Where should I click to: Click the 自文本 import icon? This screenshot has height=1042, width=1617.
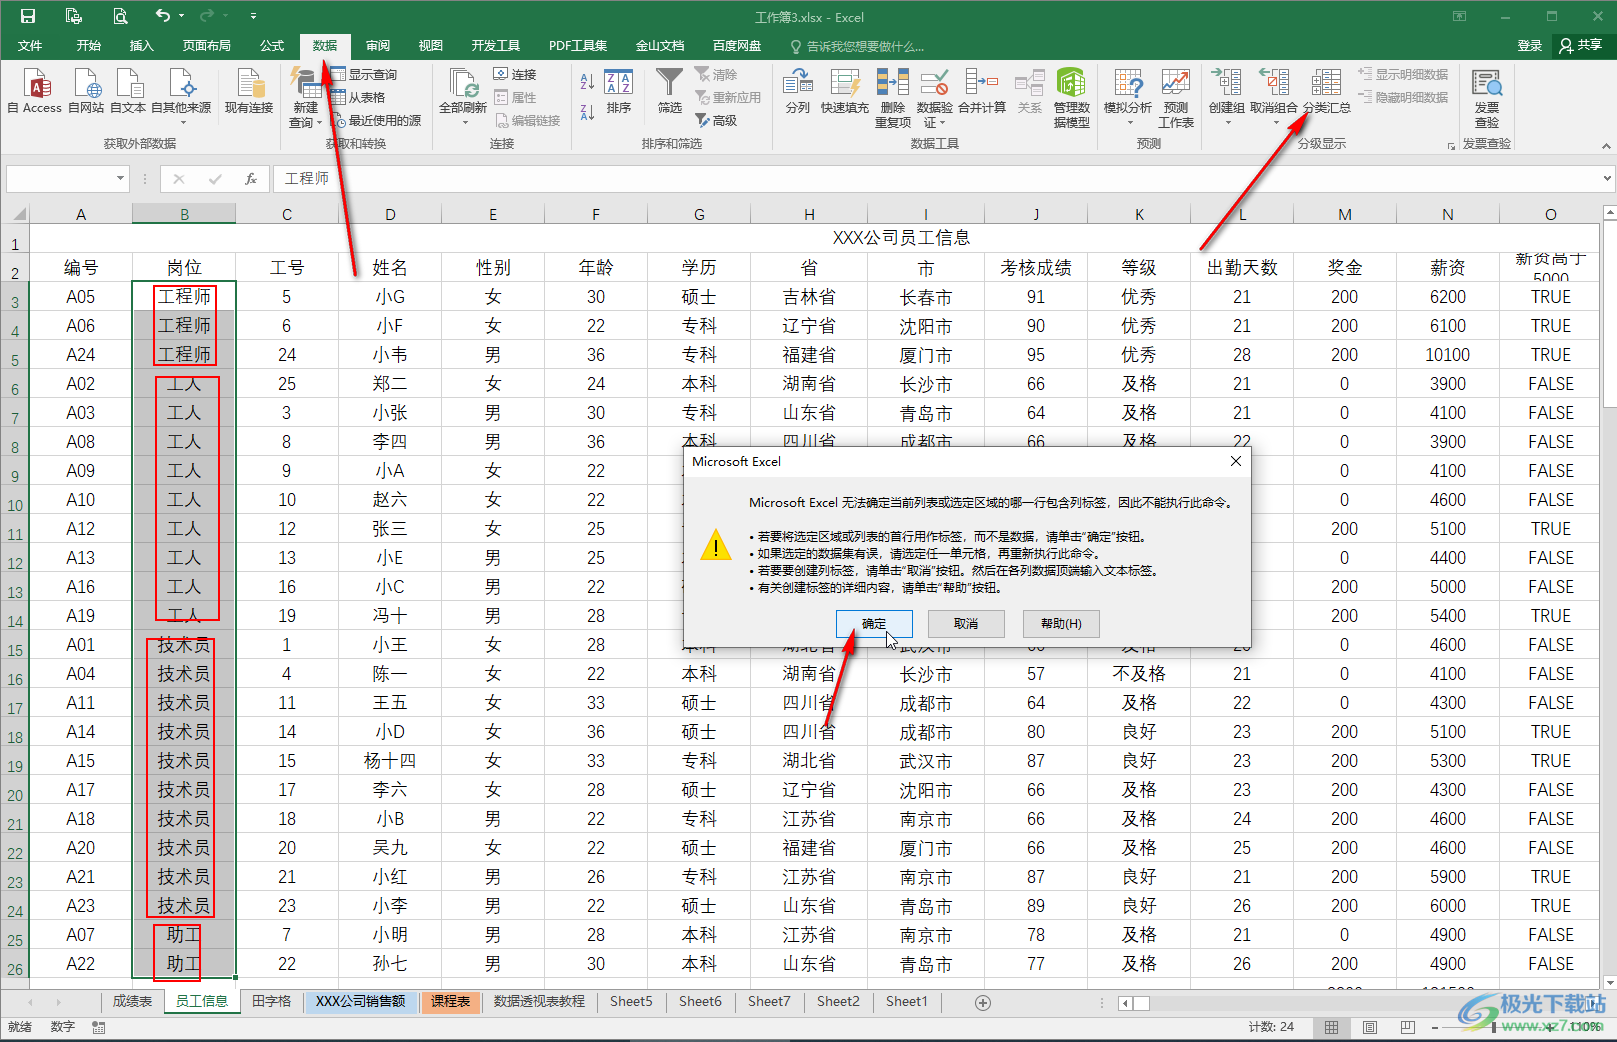[129, 84]
